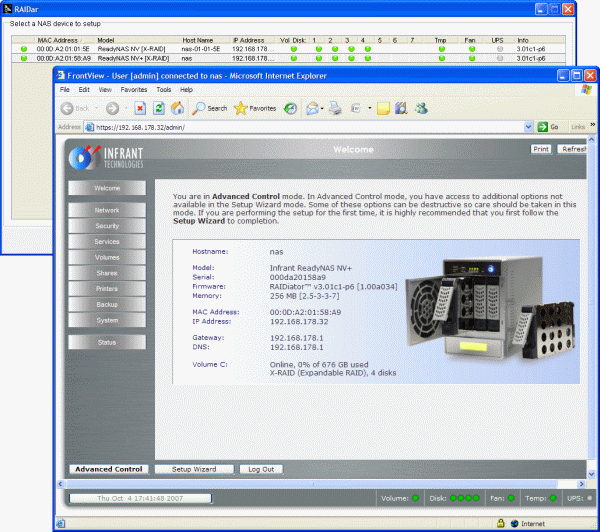Open the Security section in the sidebar
The image size is (600, 532).
(x=107, y=226)
